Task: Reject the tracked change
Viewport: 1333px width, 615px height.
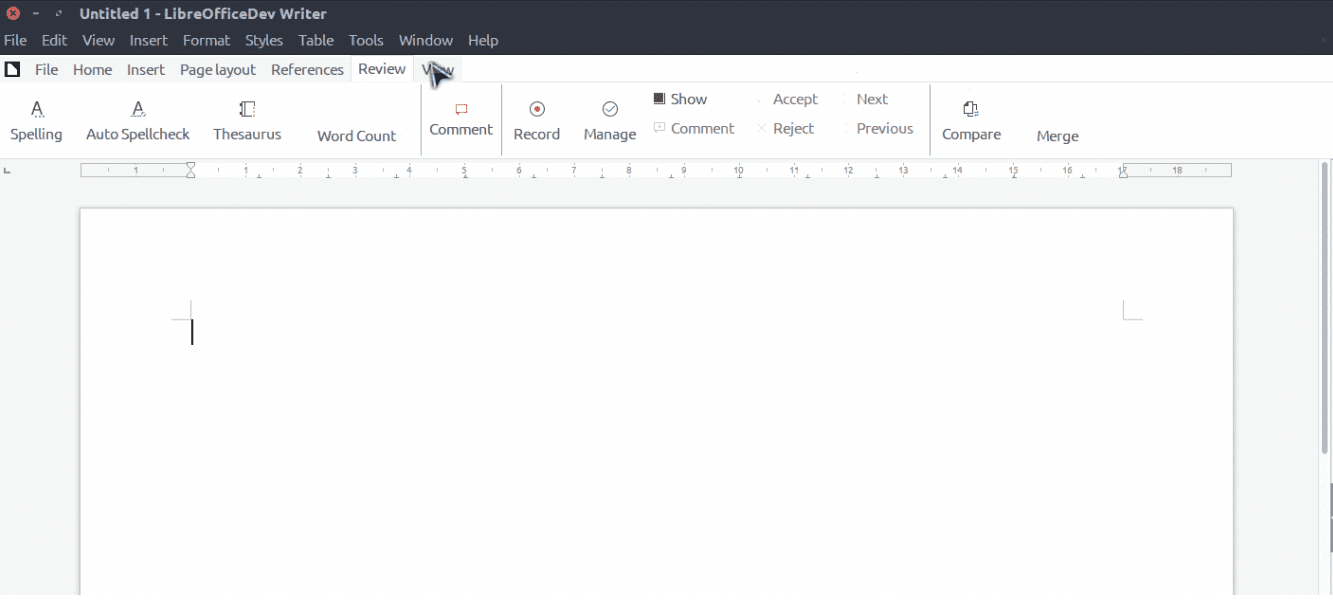Action: coord(785,128)
